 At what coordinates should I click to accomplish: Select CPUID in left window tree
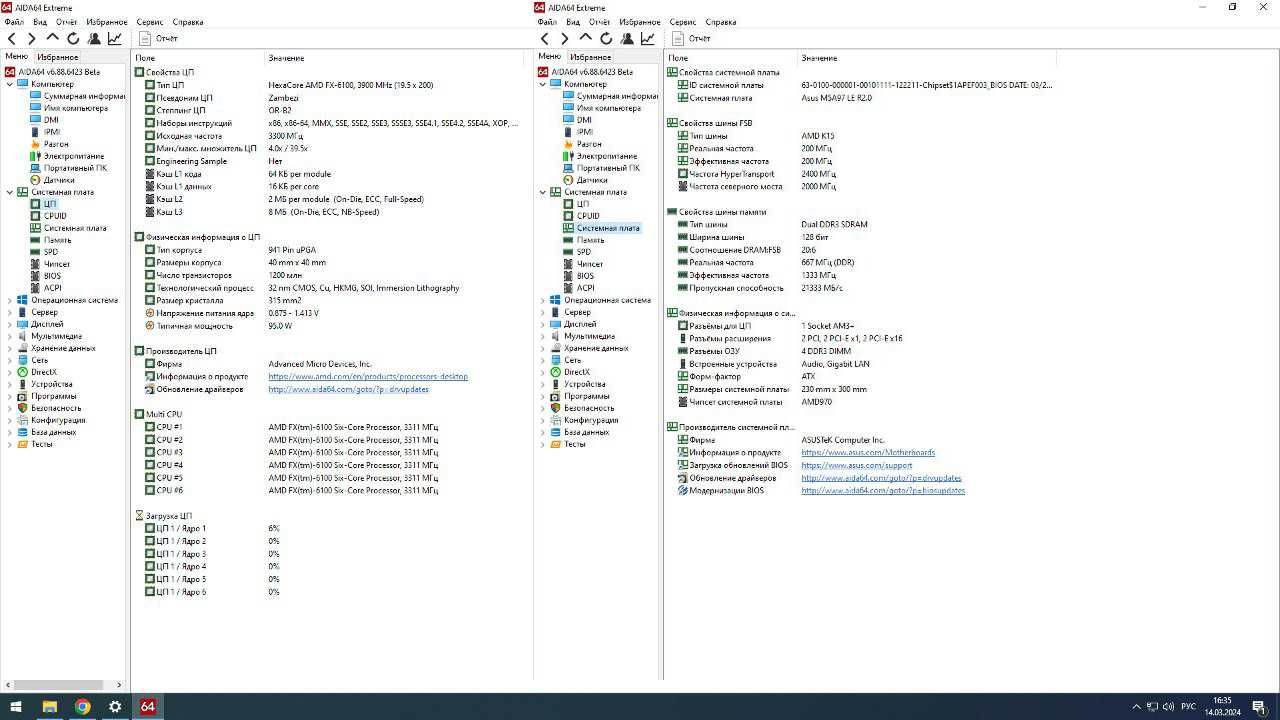(x=55, y=216)
